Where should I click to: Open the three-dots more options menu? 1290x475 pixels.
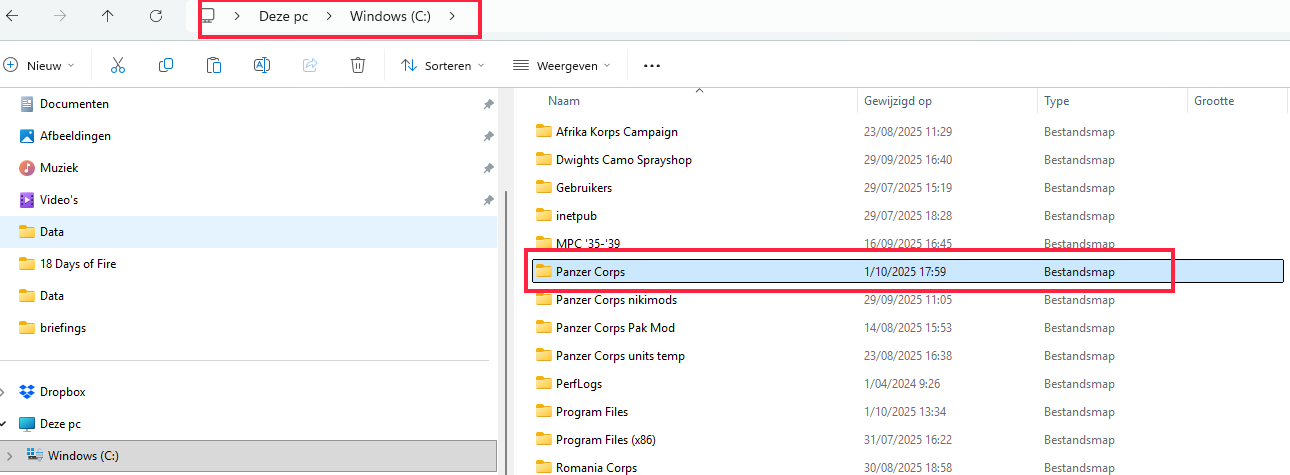(652, 66)
